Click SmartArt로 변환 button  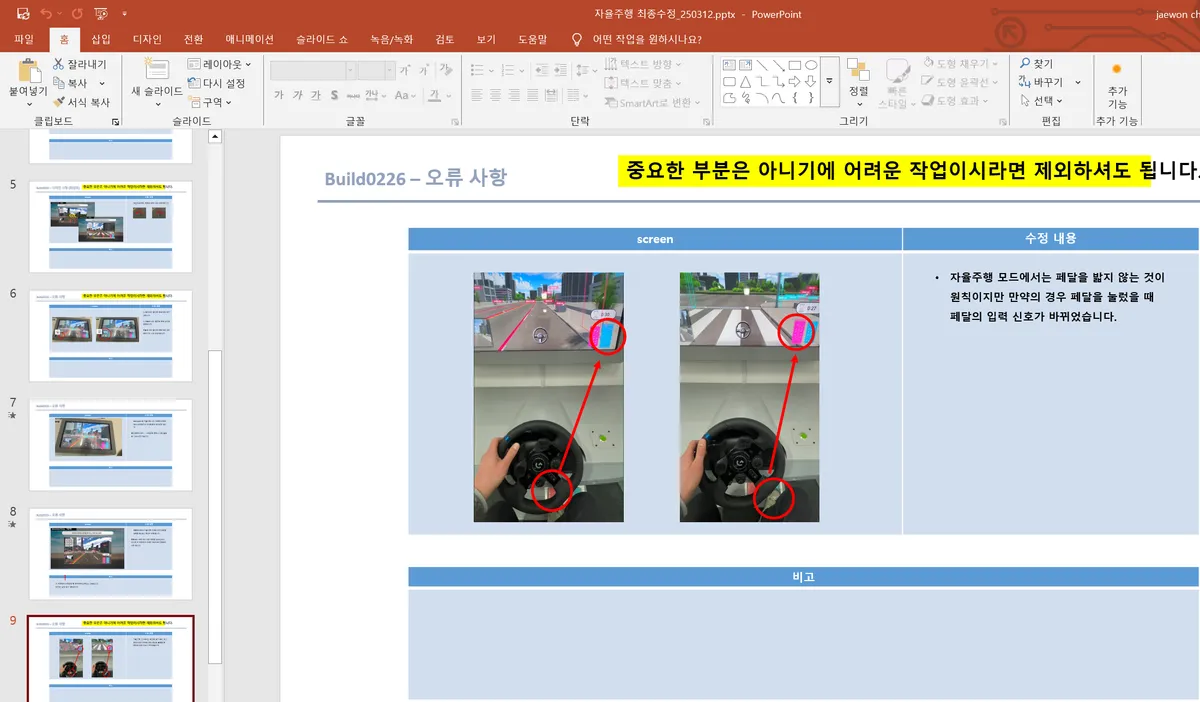pyautogui.click(x=652, y=102)
